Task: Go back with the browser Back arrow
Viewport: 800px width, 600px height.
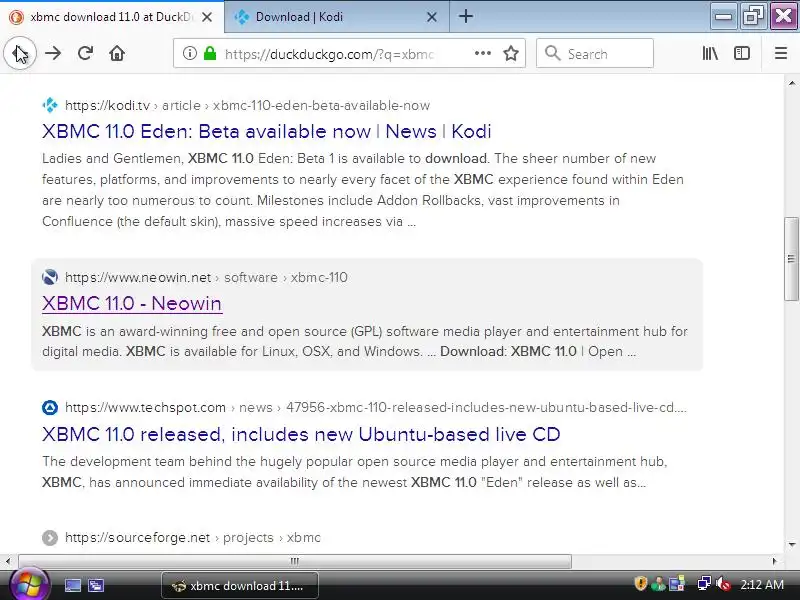Action: 20,53
